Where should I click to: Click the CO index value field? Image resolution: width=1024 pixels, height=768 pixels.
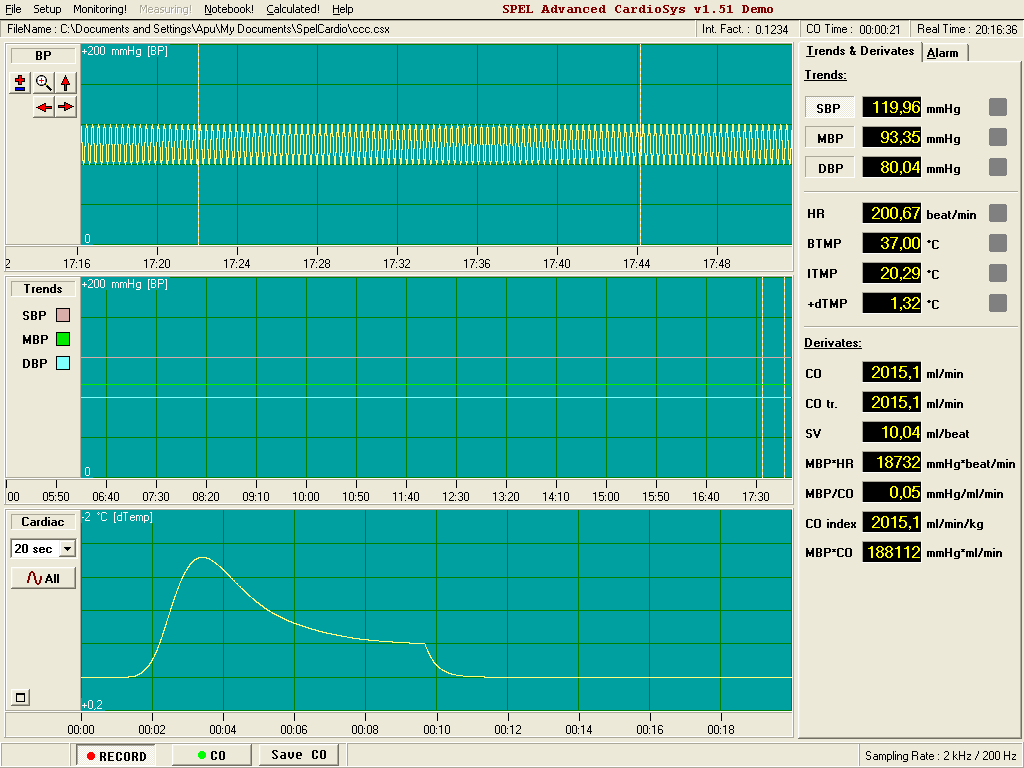(891, 522)
